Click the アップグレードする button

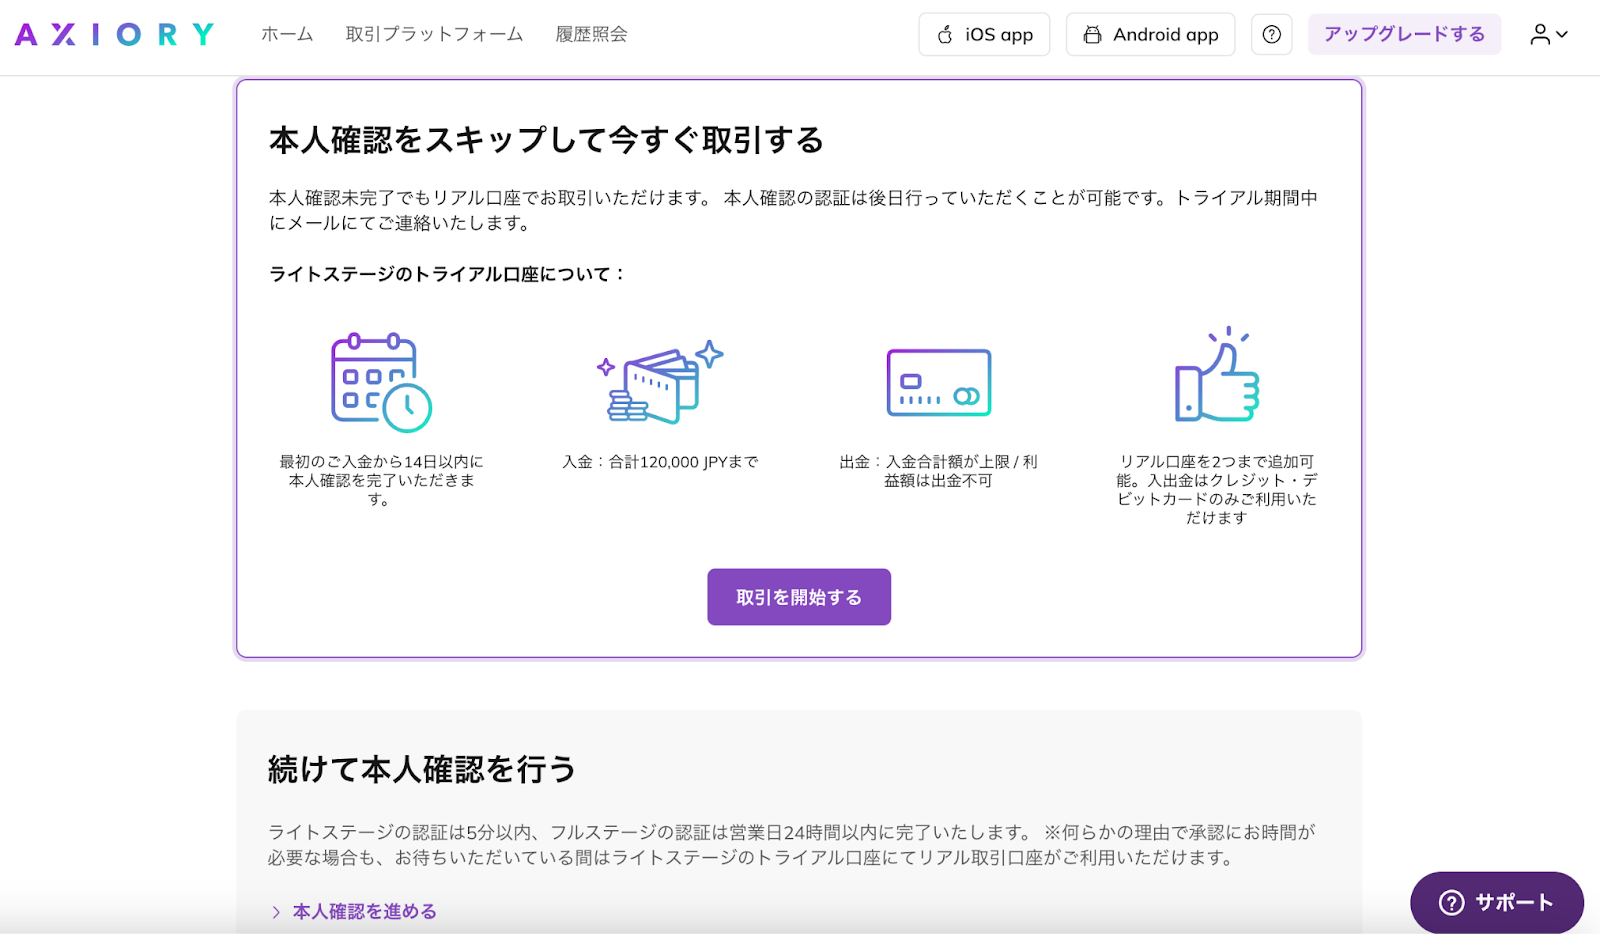pyautogui.click(x=1404, y=35)
